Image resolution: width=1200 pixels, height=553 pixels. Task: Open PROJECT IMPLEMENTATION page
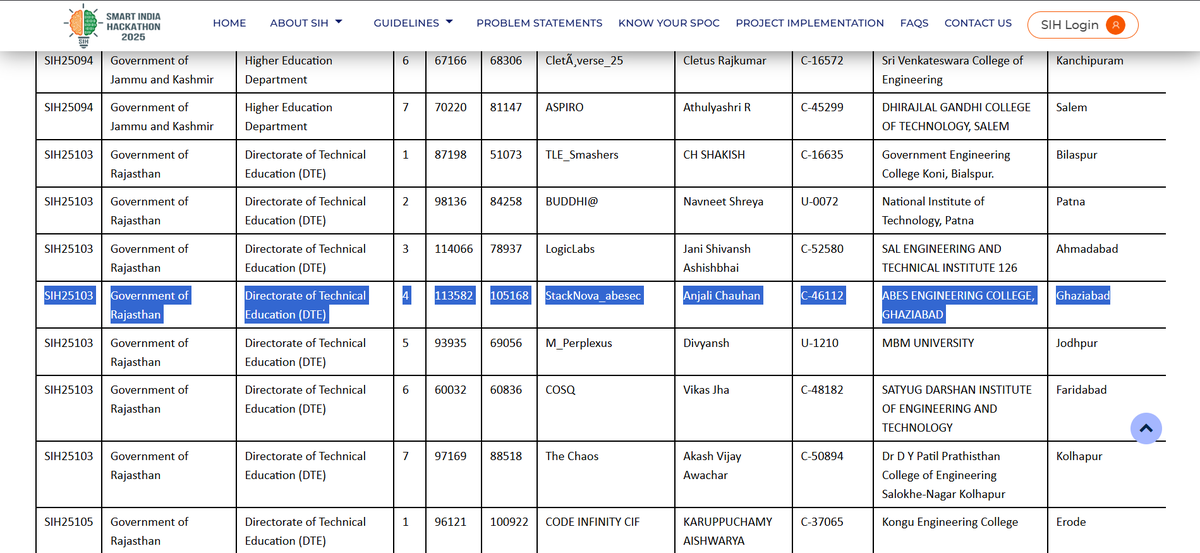click(x=810, y=23)
